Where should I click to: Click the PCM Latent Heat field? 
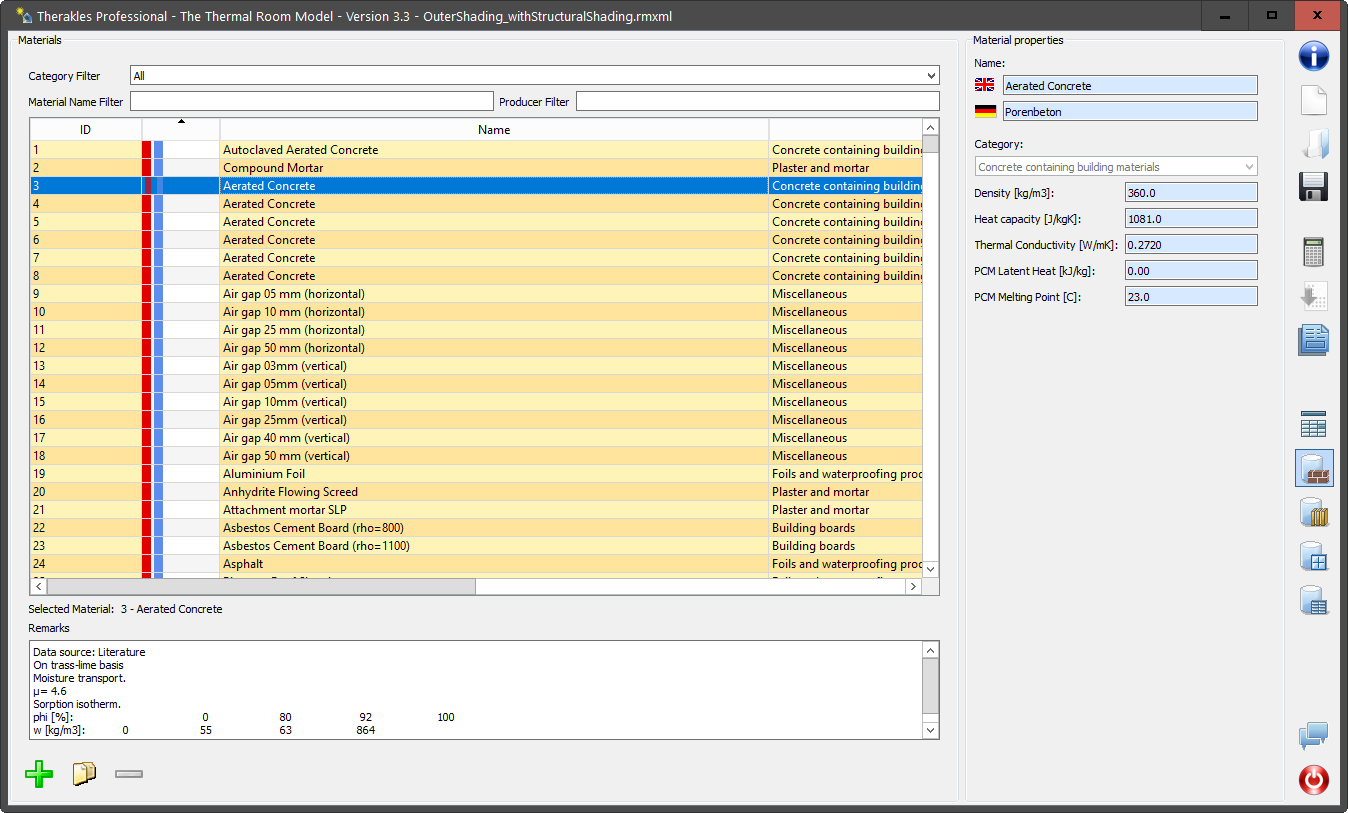pyautogui.click(x=1191, y=271)
